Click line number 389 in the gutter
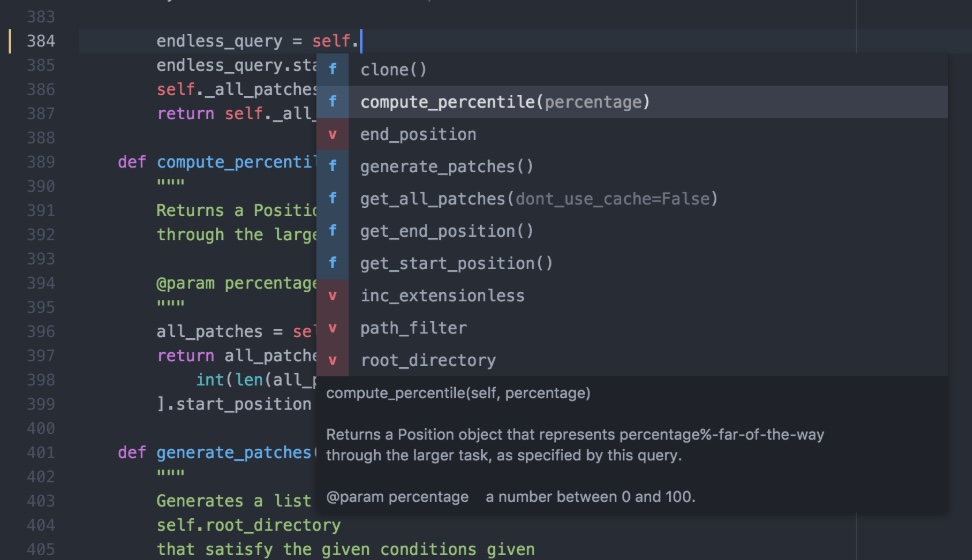972x560 pixels. click(41, 162)
